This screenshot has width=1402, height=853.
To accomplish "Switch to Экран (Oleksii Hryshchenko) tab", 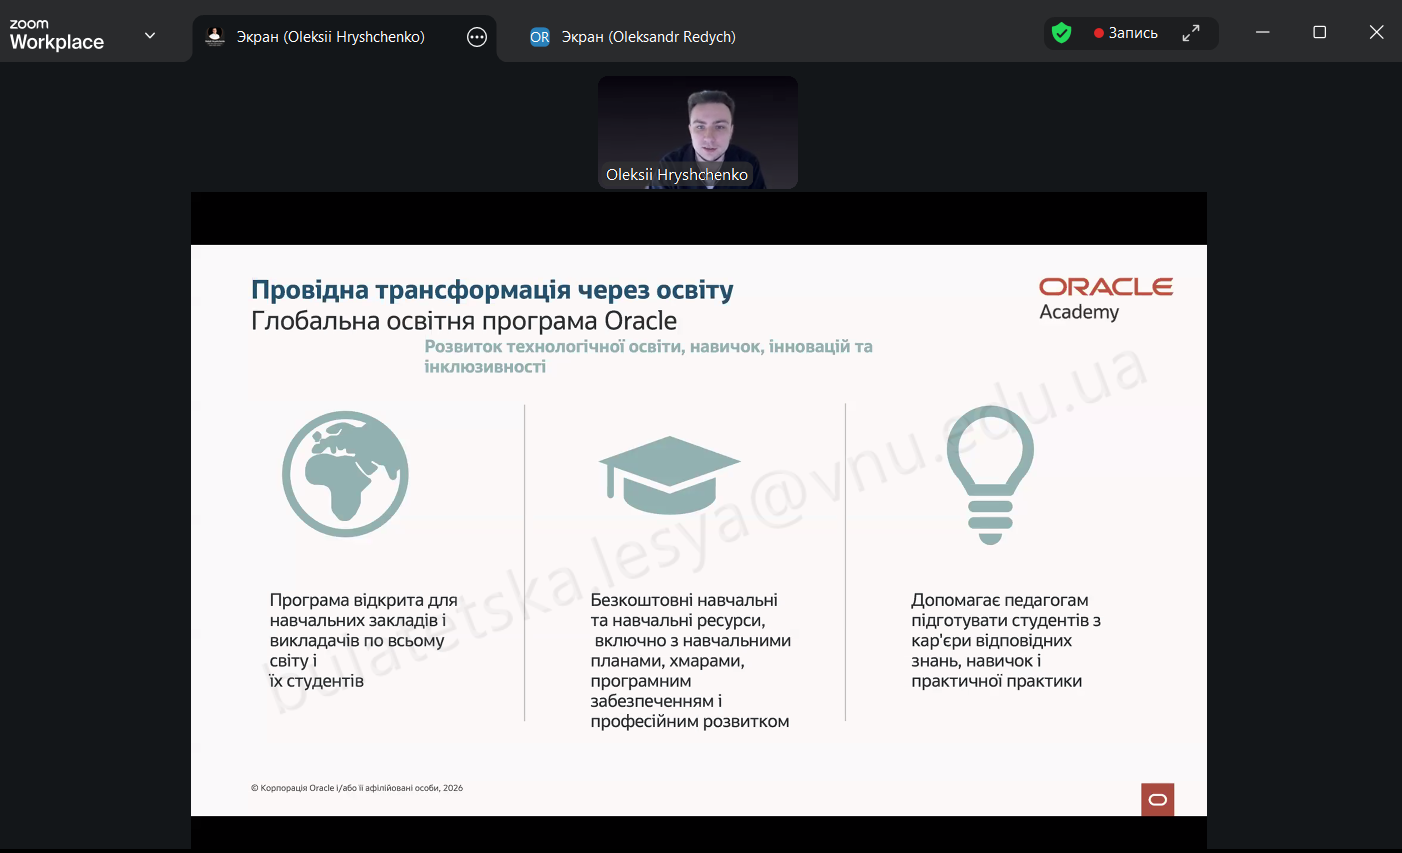I will 330,37.
